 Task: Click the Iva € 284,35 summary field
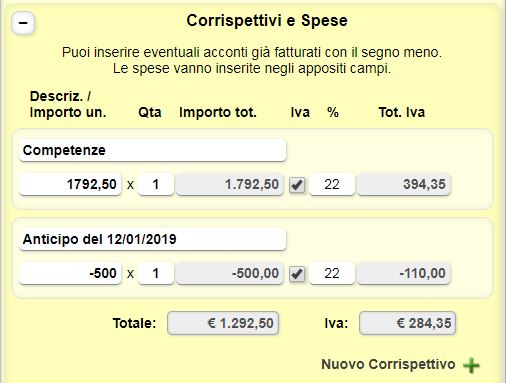(407, 323)
